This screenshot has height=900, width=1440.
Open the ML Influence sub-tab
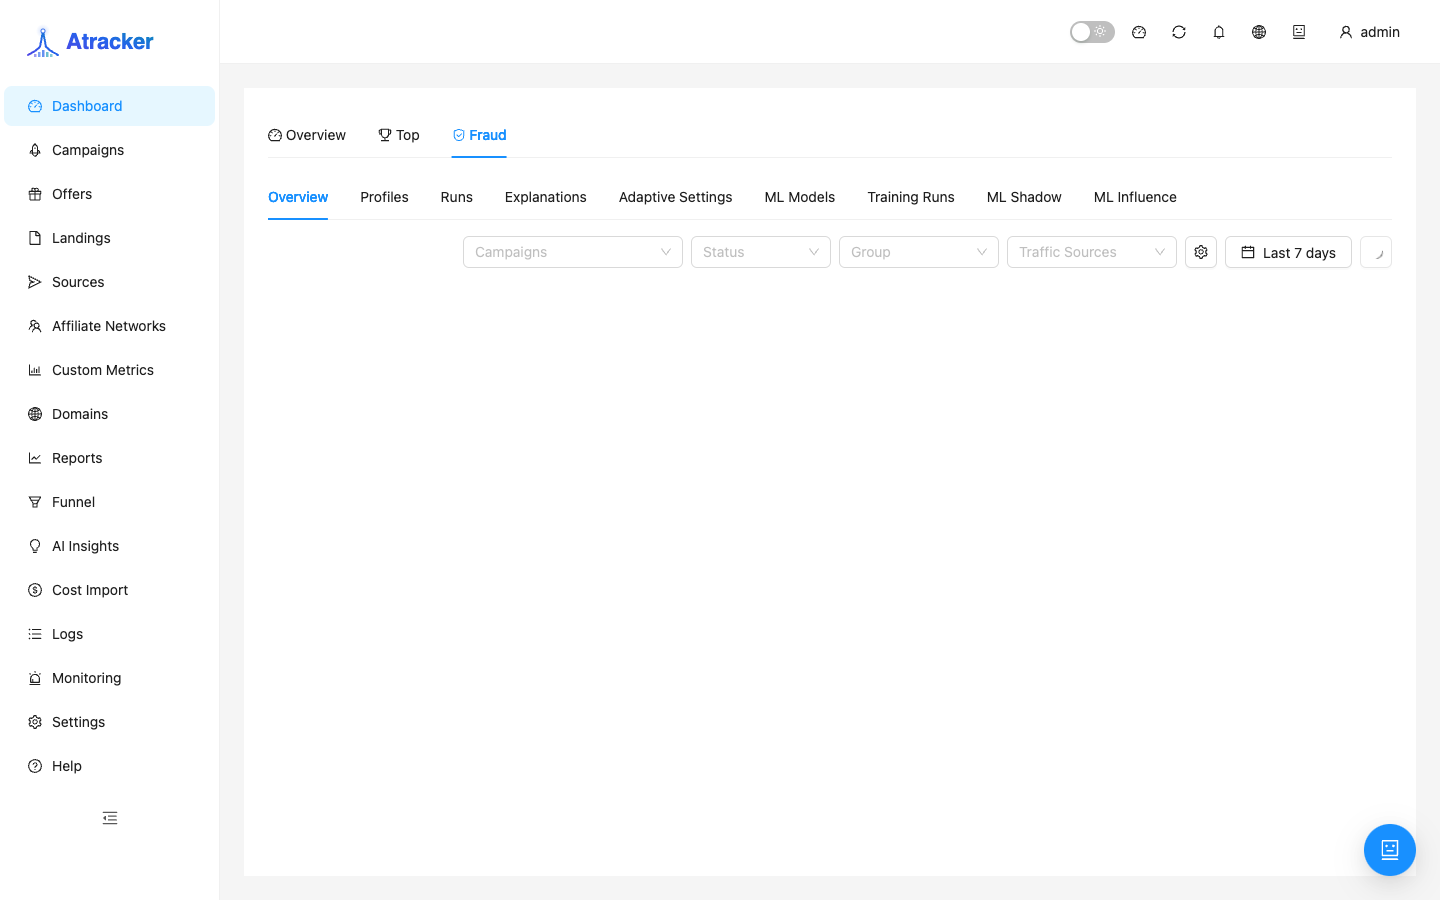[1135, 197]
